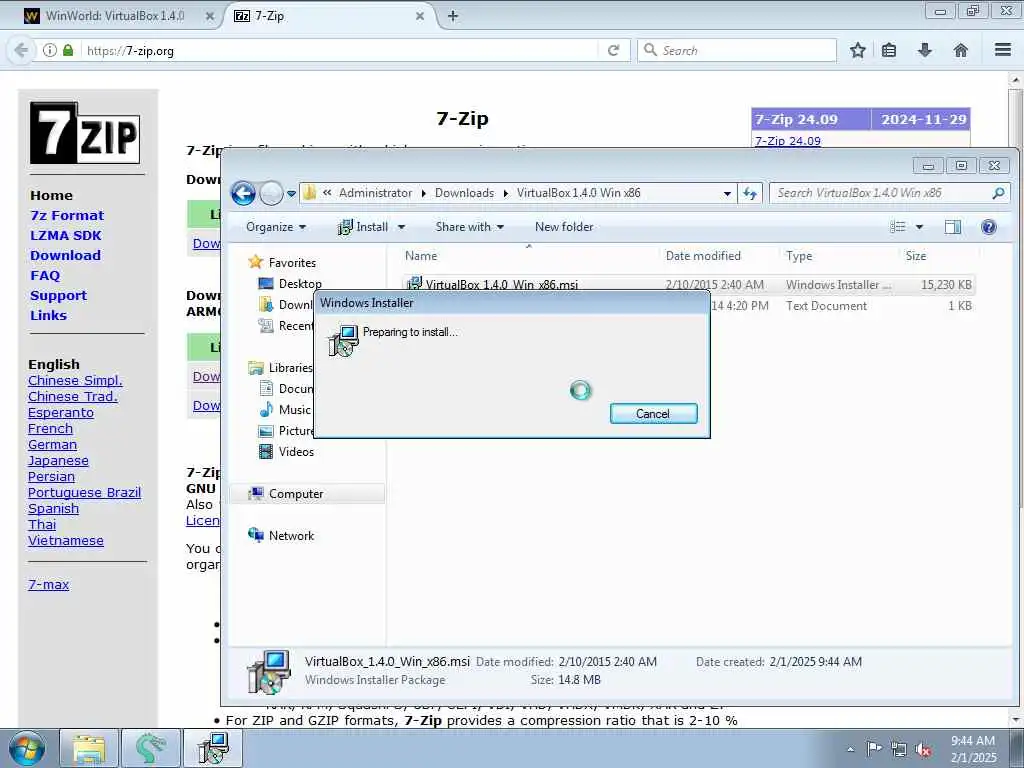Cancel the Windows Installer preparation

[653, 413]
